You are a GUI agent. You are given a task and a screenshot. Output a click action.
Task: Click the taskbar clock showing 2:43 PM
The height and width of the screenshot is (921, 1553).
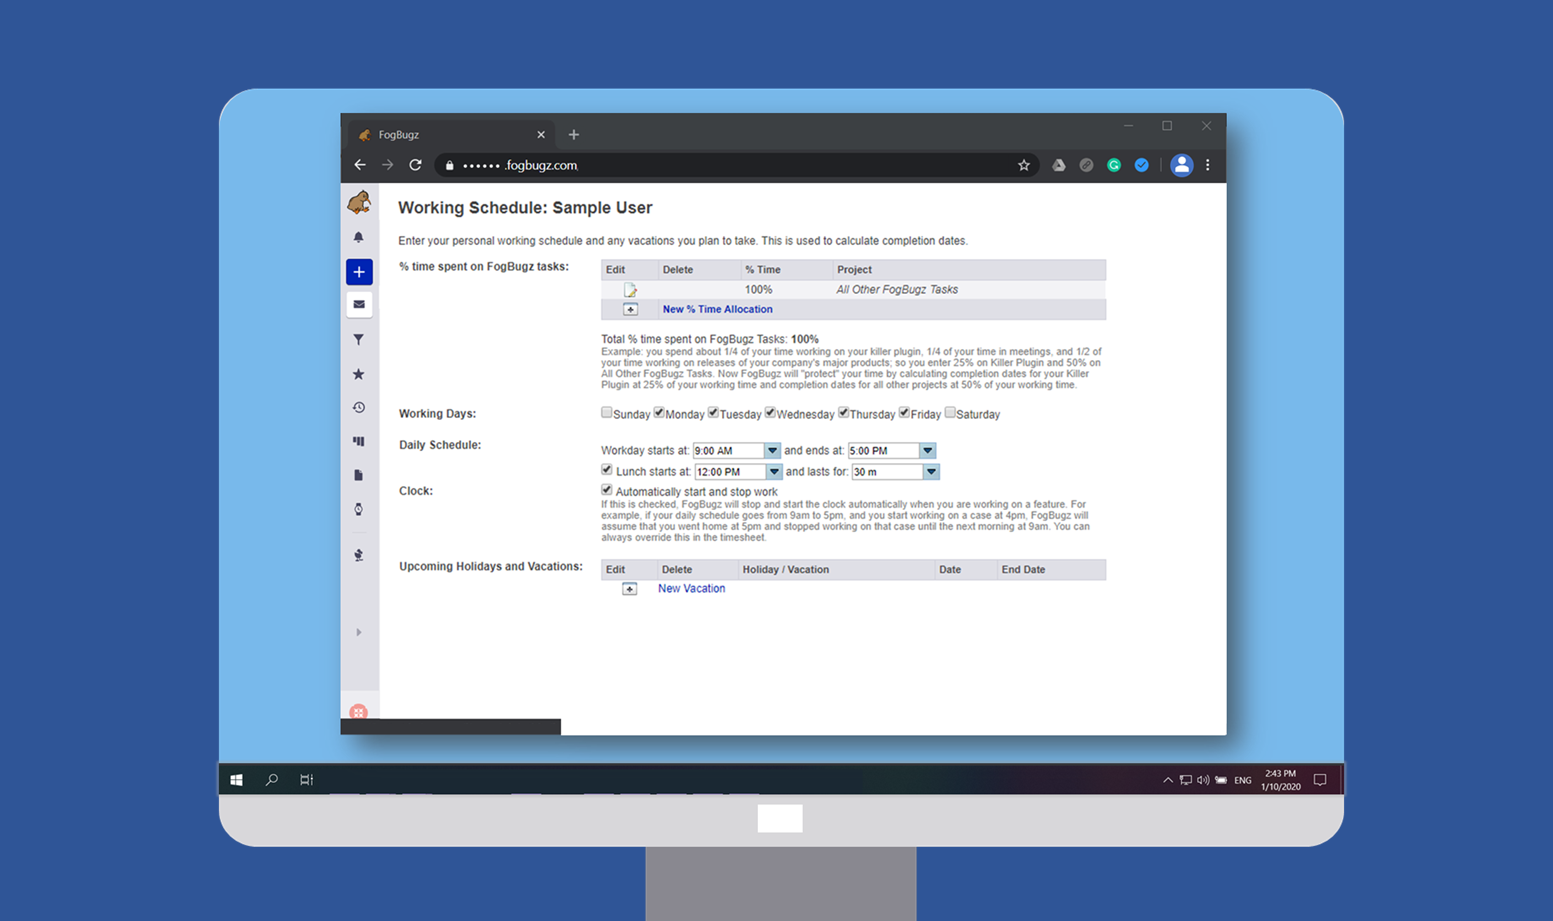click(x=1281, y=780)
